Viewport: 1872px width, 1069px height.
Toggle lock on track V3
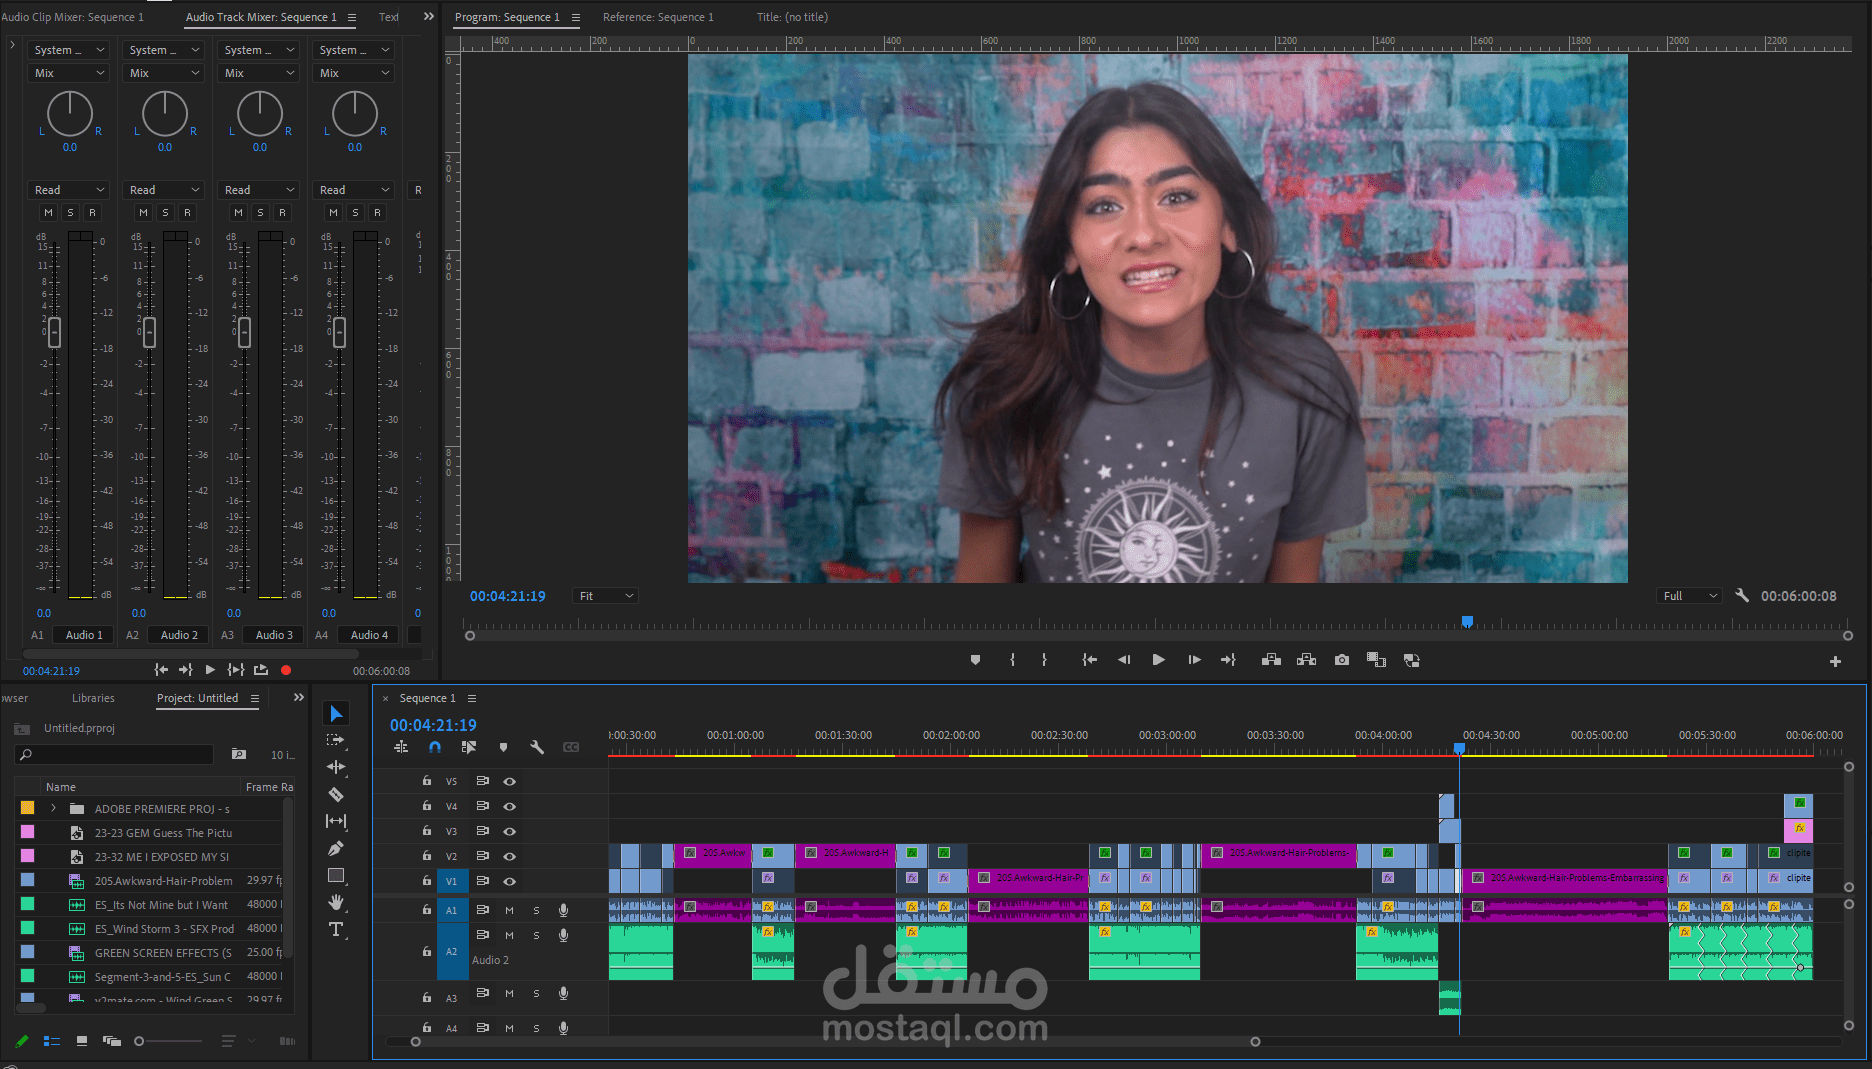point(427,831)
